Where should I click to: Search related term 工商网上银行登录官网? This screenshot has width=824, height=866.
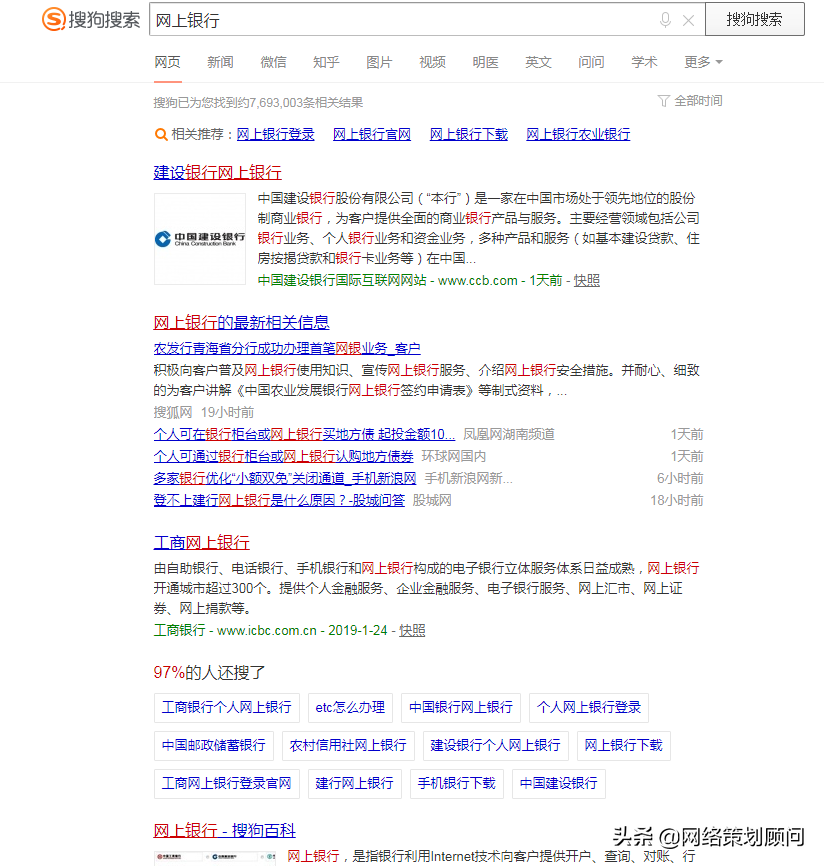click(227, 784)
